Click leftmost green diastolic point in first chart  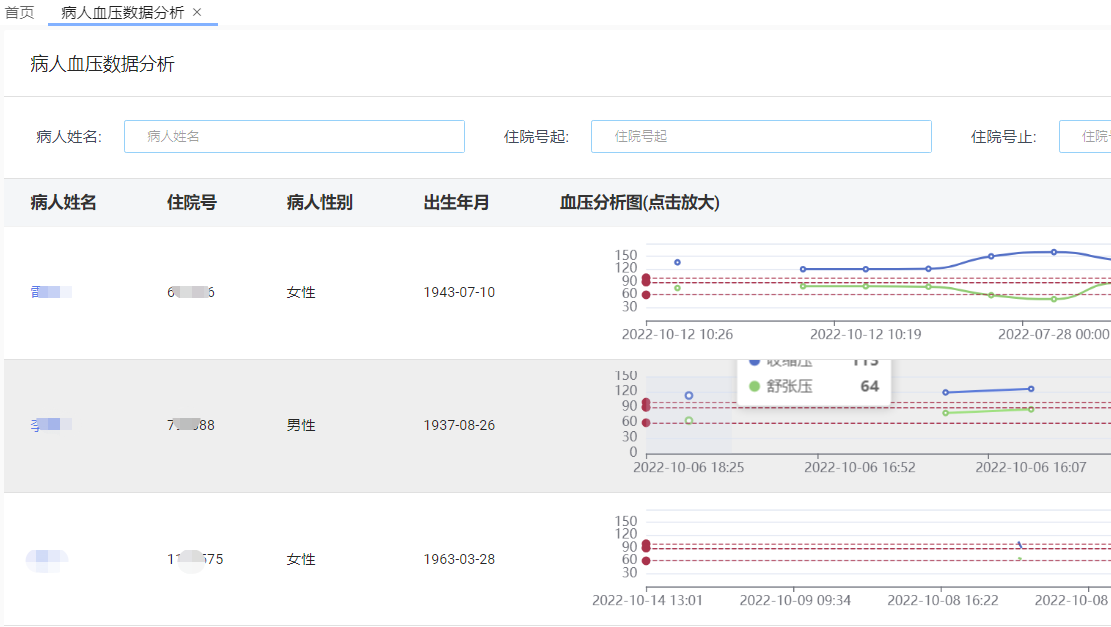[x=677, y=288]
